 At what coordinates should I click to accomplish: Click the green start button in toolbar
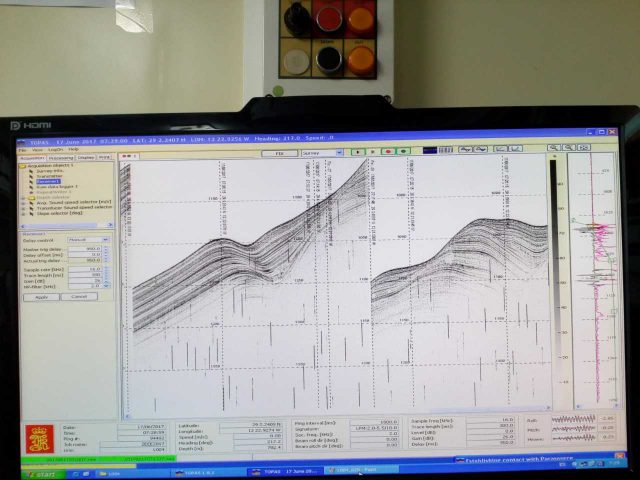coord(403,151)
